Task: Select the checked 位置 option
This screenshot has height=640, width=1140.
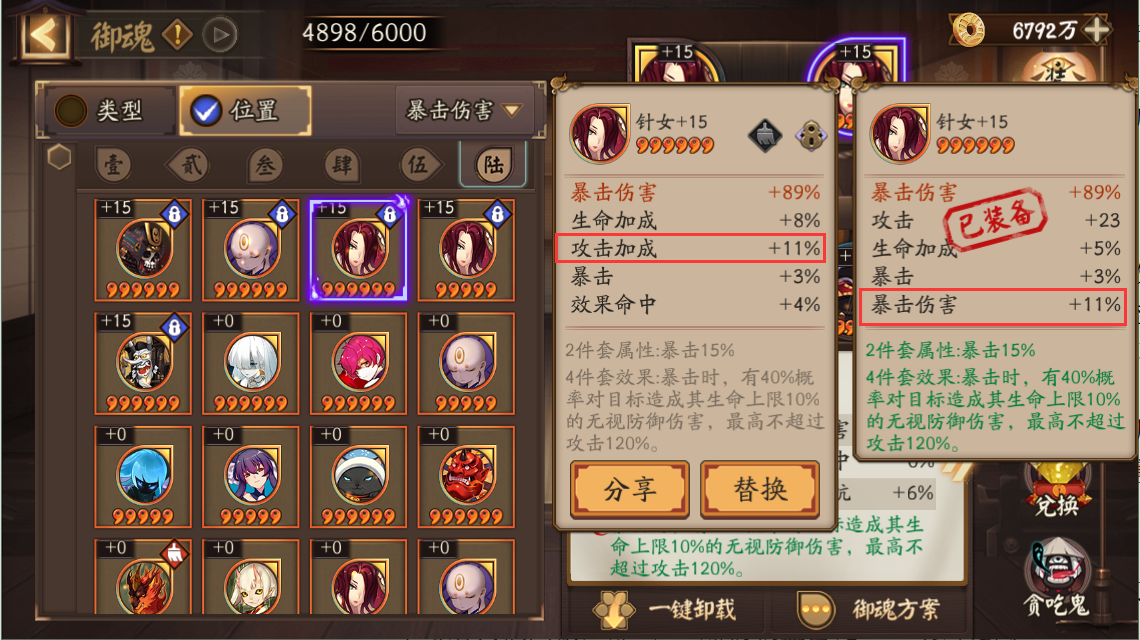Action: pos(245,111)
